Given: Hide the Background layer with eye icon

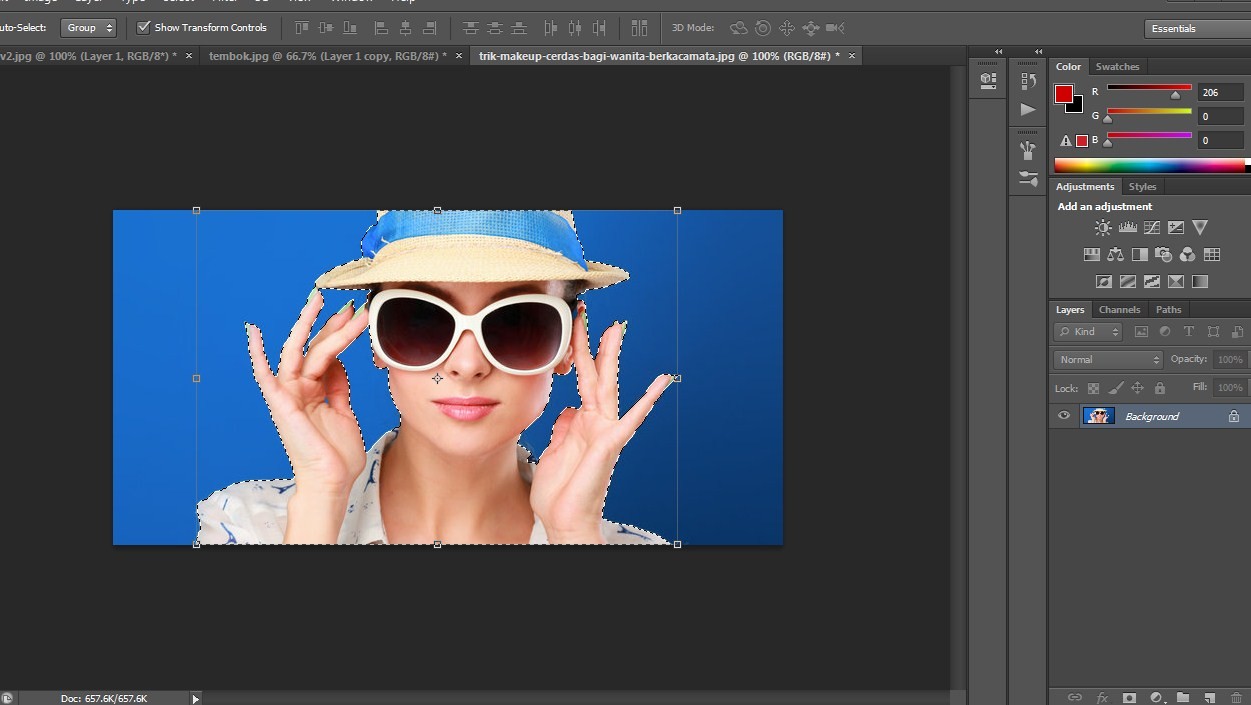Looking at the screenshot, I should [x=1064, y=416].
